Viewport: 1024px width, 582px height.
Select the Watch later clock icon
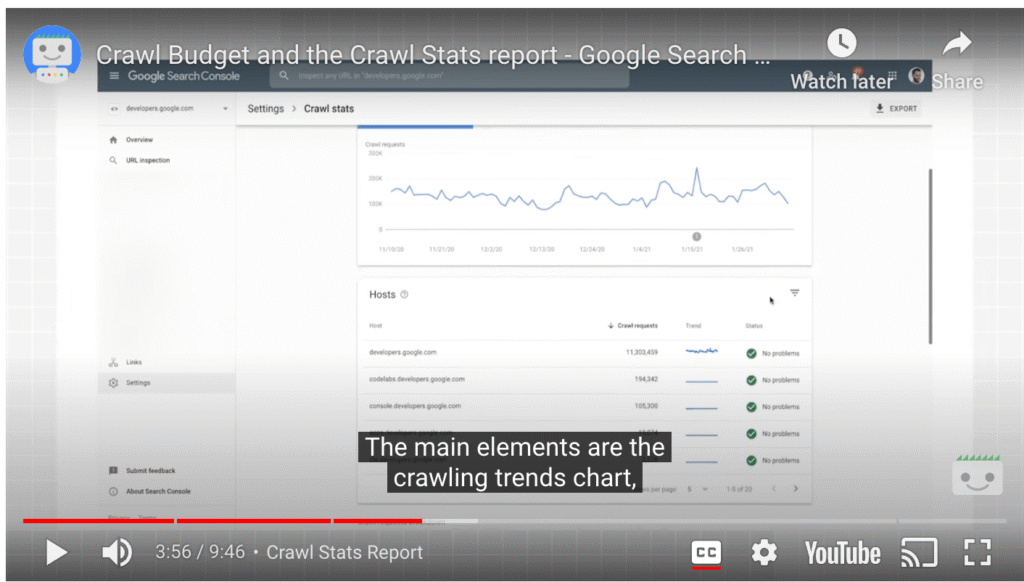tap(841, 43)
